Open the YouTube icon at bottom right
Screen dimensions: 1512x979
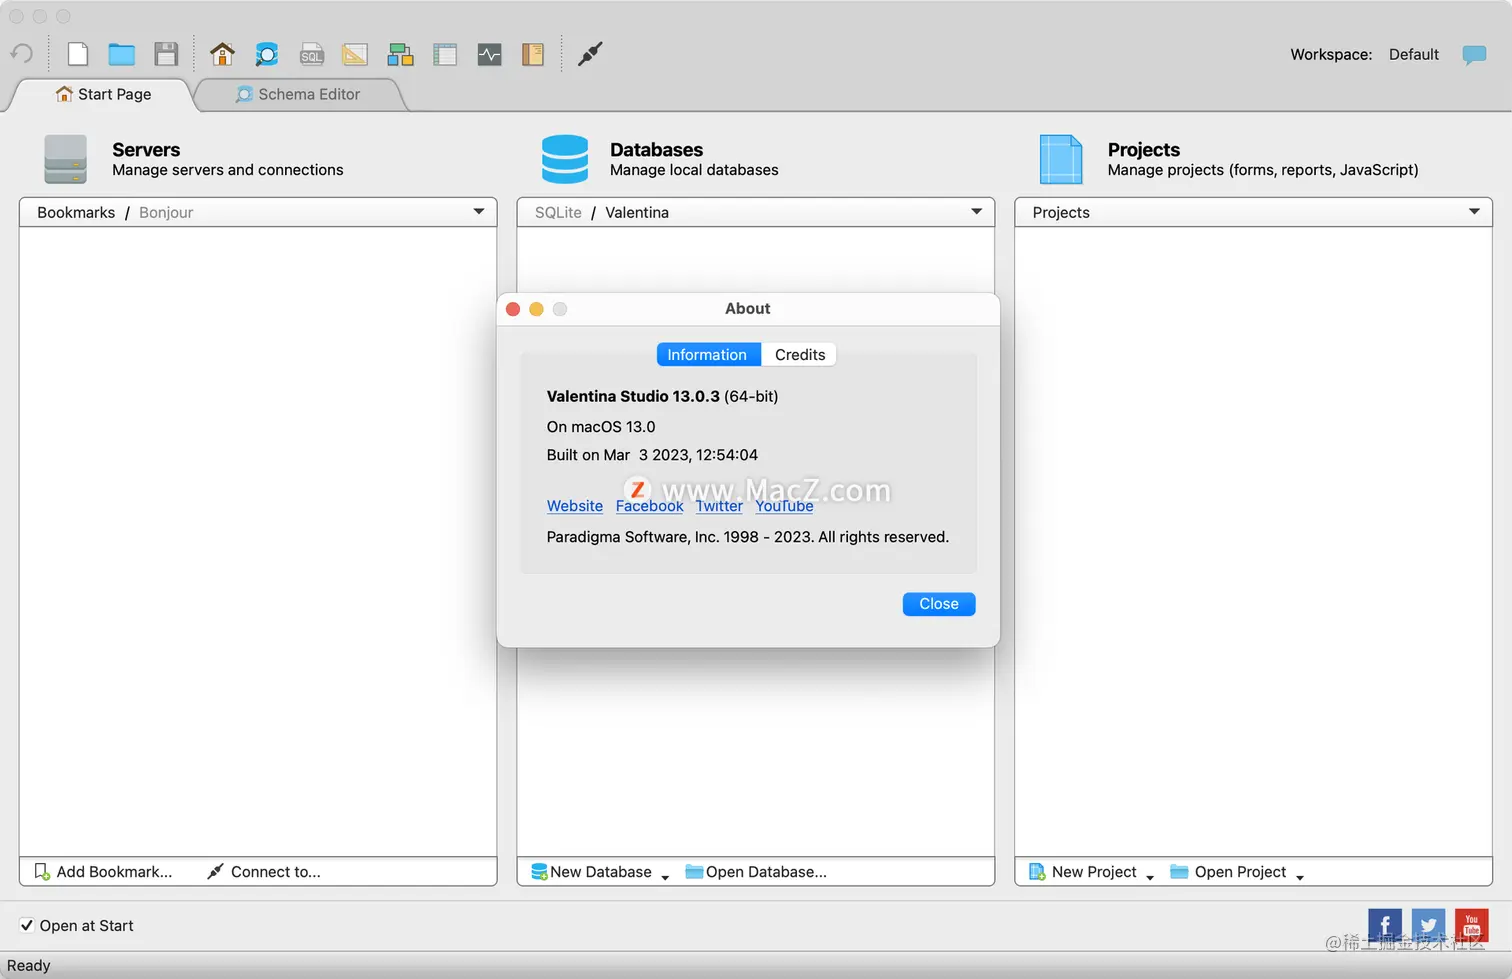[1471, 925]
